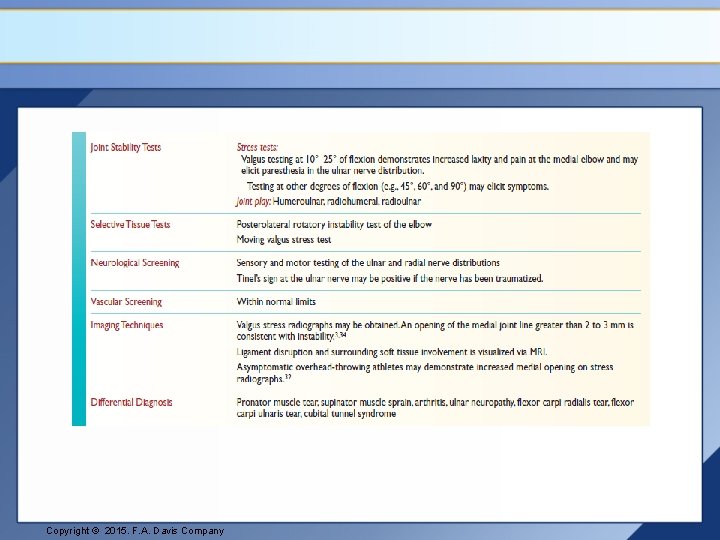Click the 'Stress tests:' label
Image resolution: width=720 pixels, height=540 pixels.
[257, 147]
